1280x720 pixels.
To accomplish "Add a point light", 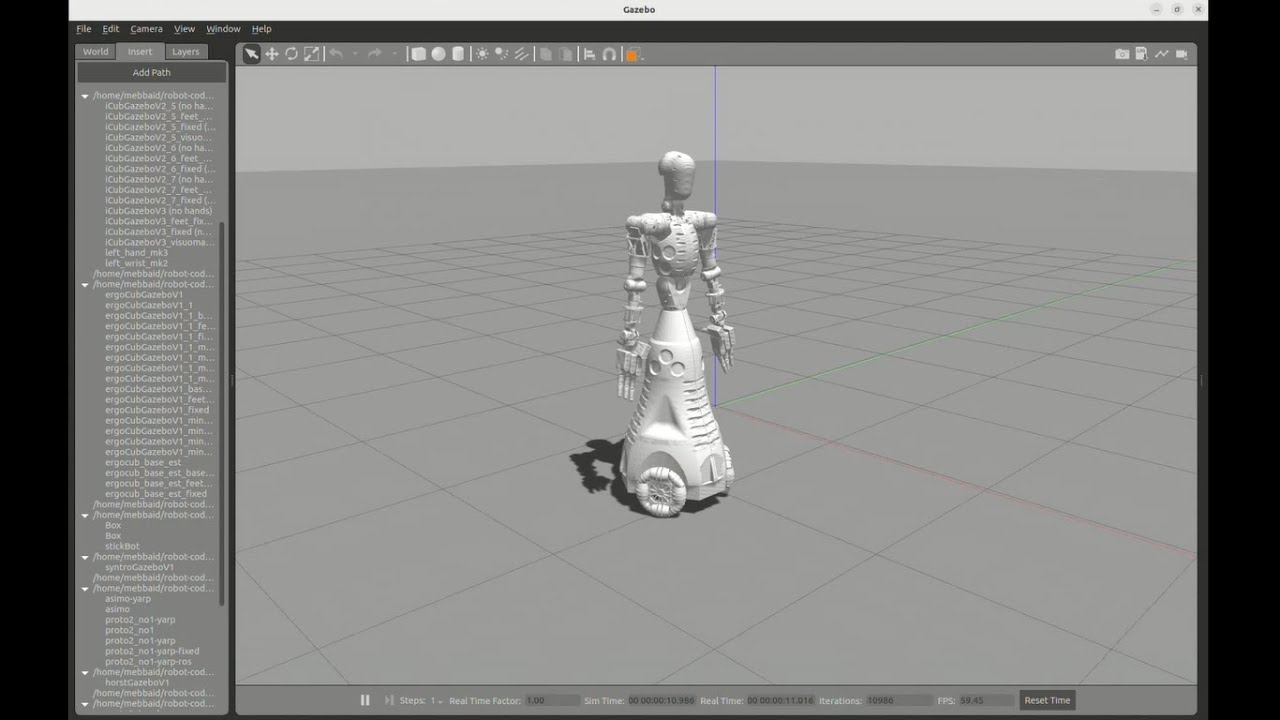I will tap(482, 54).
